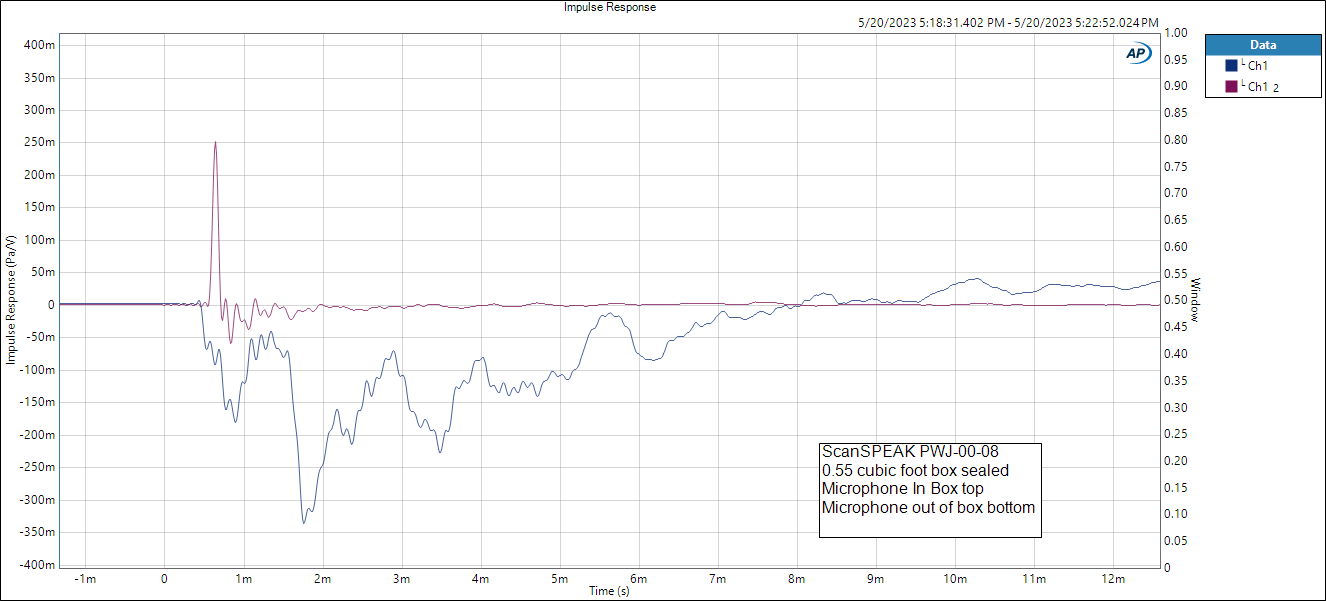Click the 0.55 cubic foot box sealed text
The width and height of the screenshot is (1326, 601).
pyautogui.click(x=916, y=470)
